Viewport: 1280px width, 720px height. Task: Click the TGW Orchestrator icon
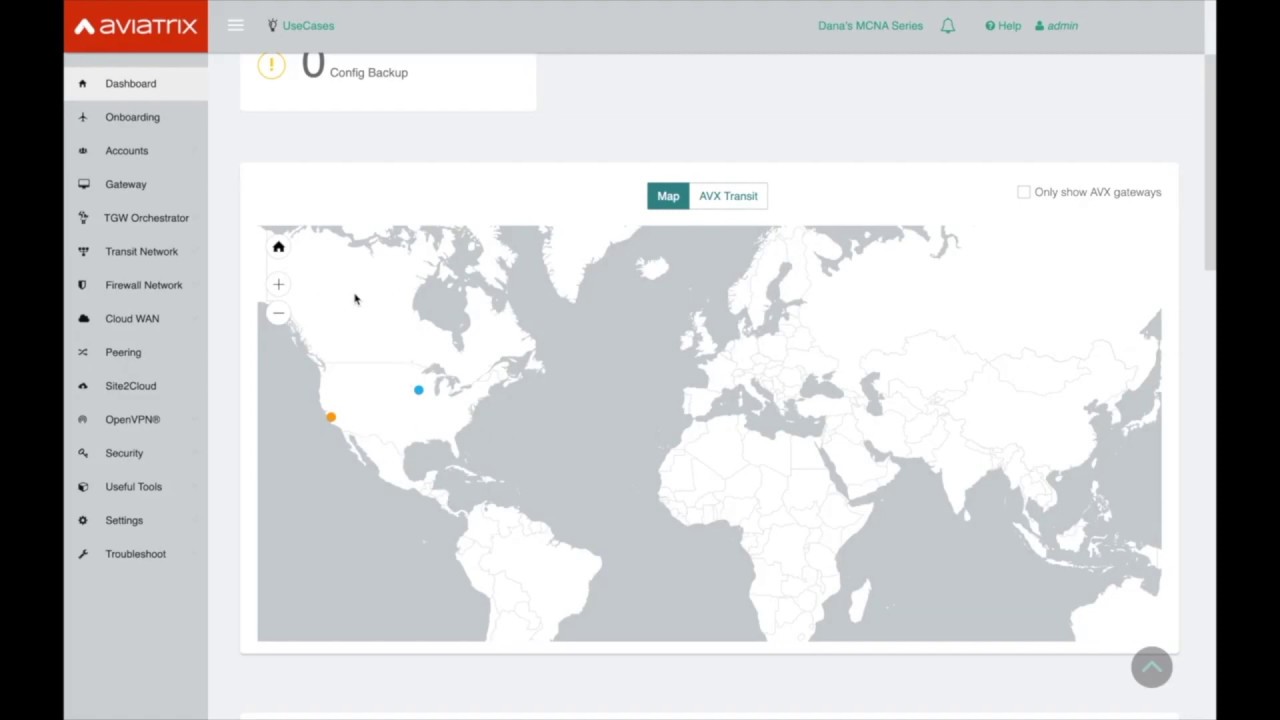click(x=83, y=218)
